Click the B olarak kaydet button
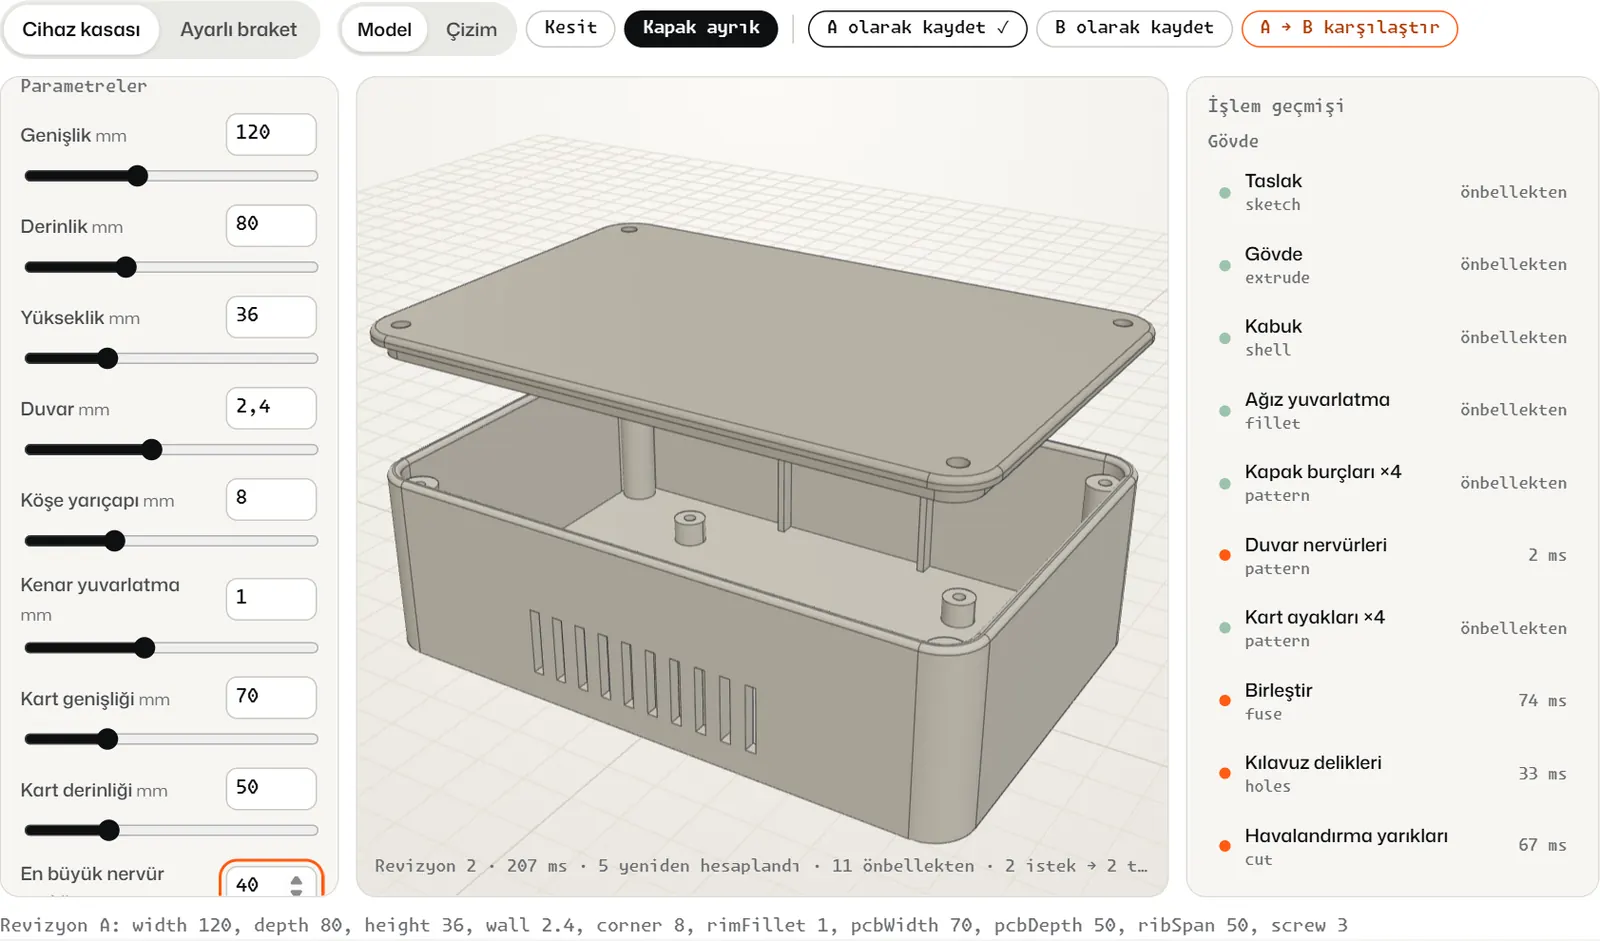 coord(1134,28)
